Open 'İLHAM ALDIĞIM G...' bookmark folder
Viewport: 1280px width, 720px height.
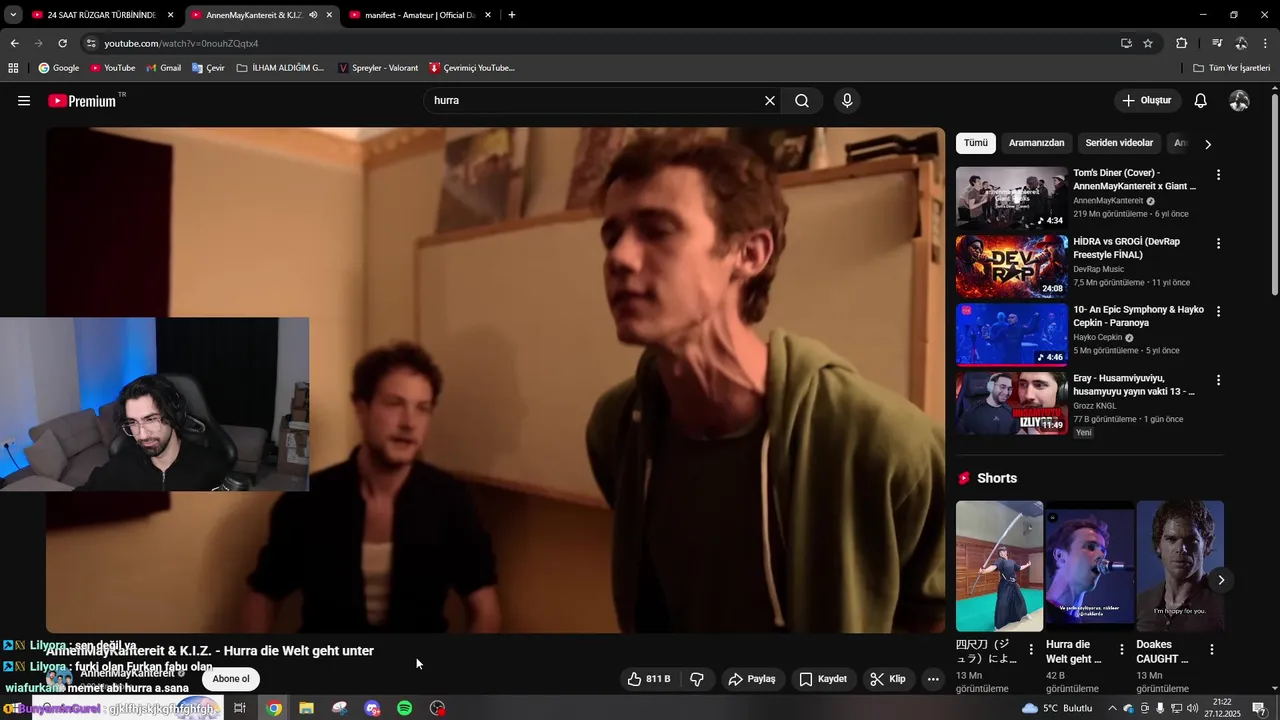[x=280, y=68]
